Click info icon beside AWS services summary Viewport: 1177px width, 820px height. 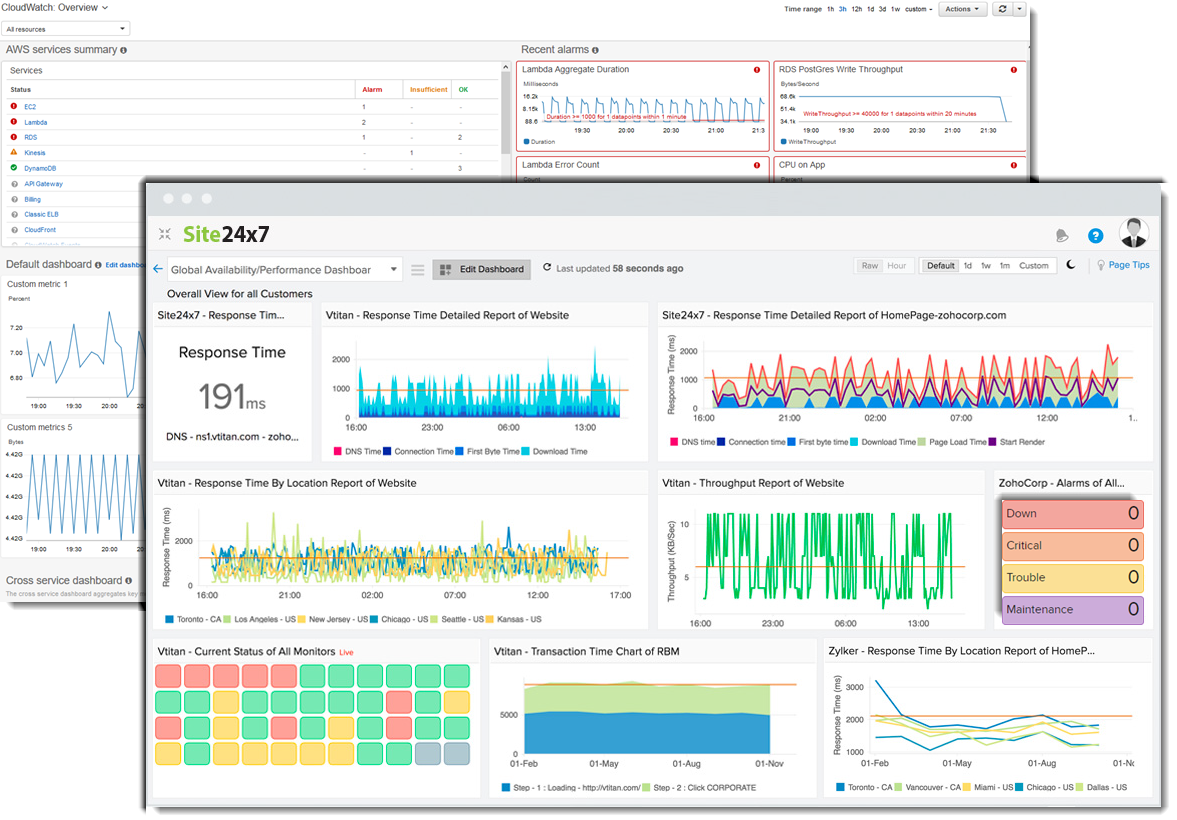123,50
